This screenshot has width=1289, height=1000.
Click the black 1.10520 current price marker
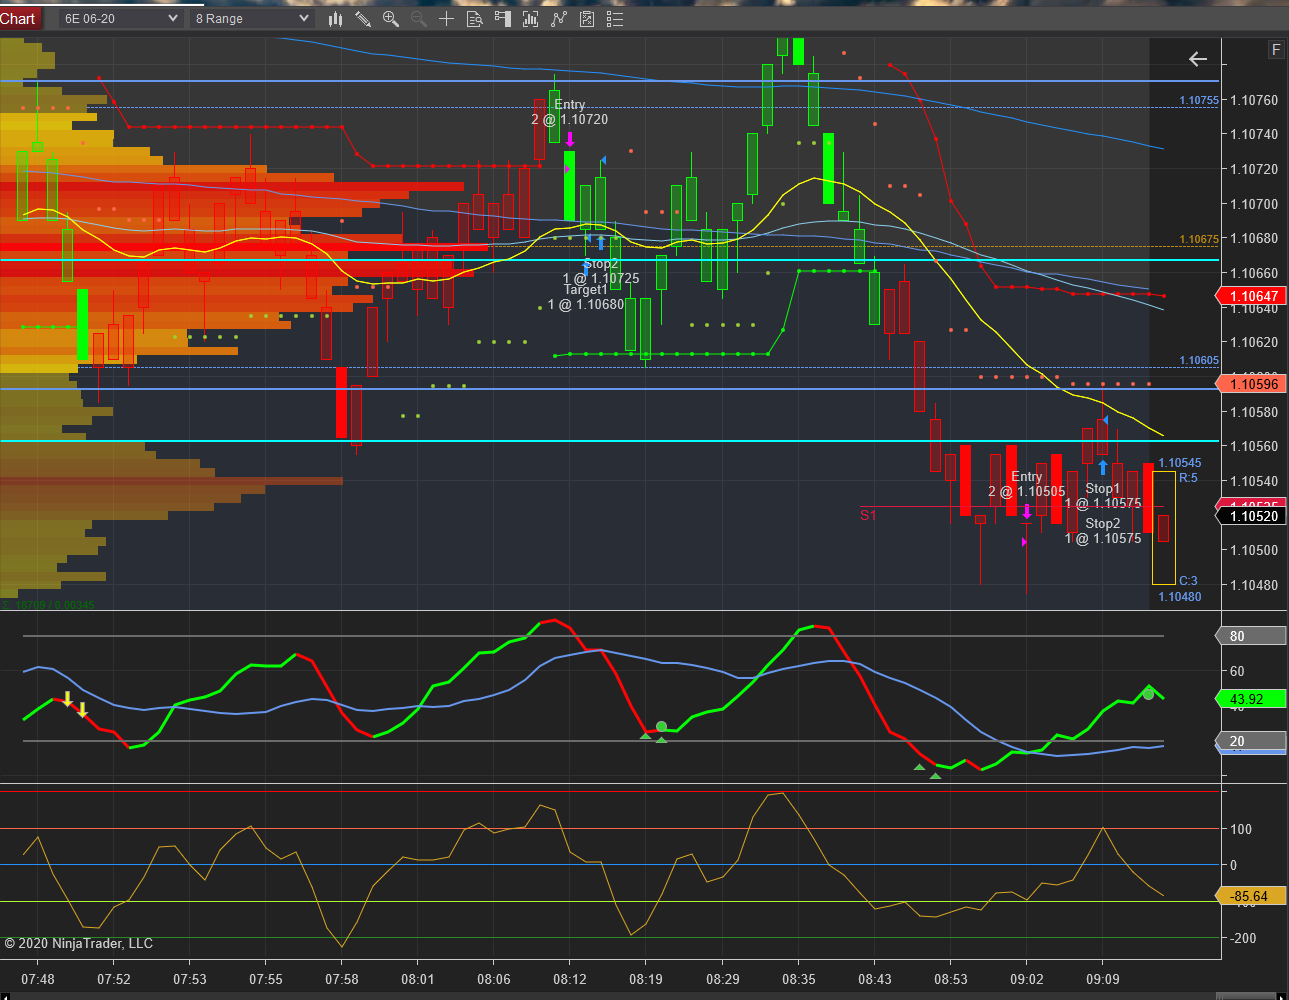point(1250,516)
